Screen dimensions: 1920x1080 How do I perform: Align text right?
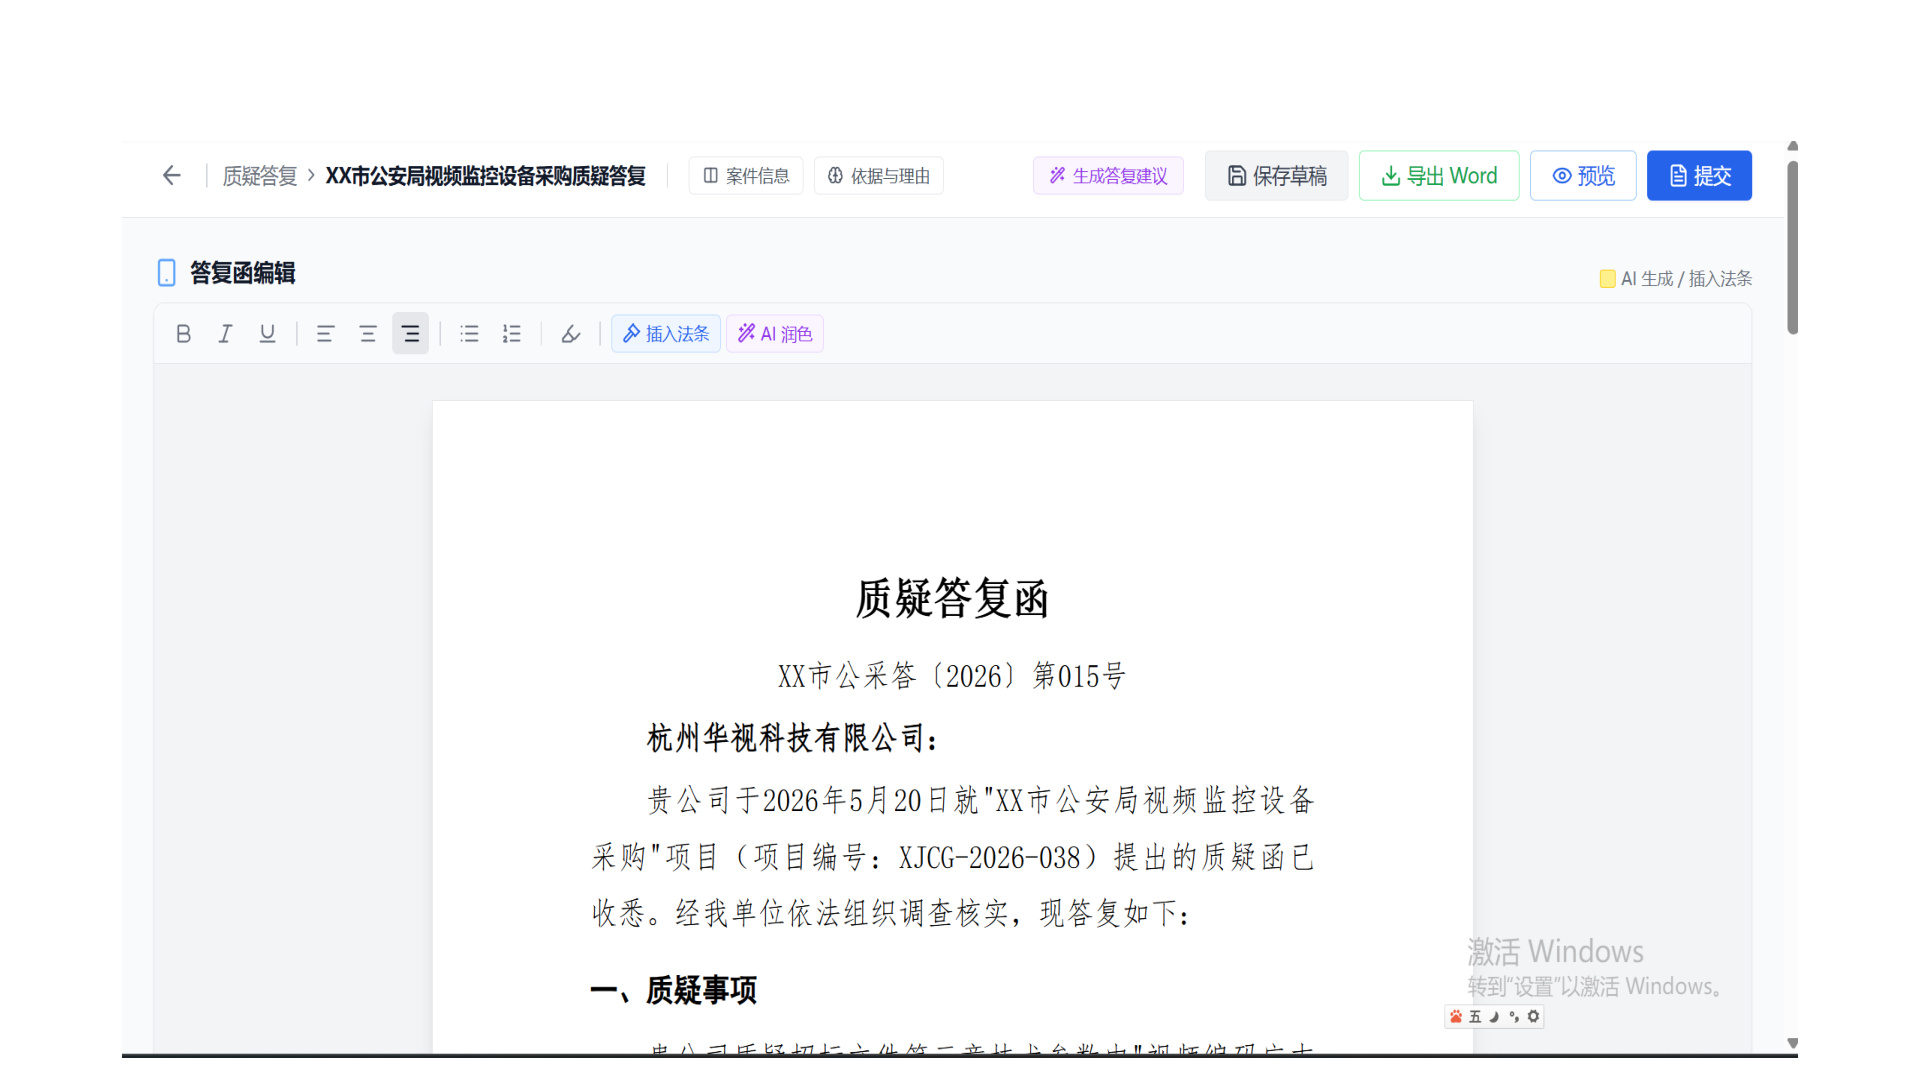pyautogui.click(x=410, y=334)
